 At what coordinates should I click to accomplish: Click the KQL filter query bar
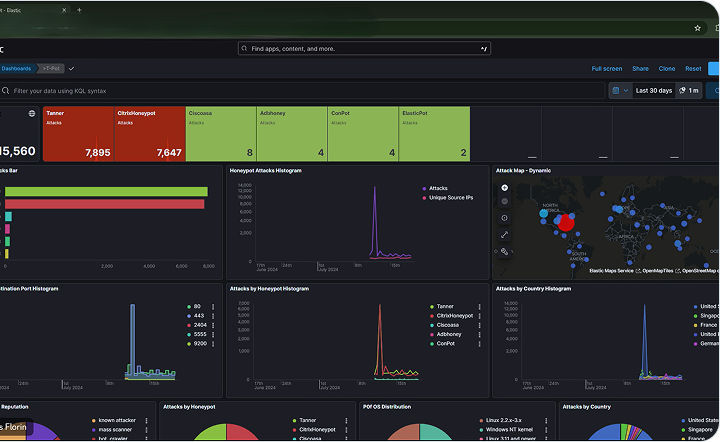pyautogui.click(x=302, y=91)
